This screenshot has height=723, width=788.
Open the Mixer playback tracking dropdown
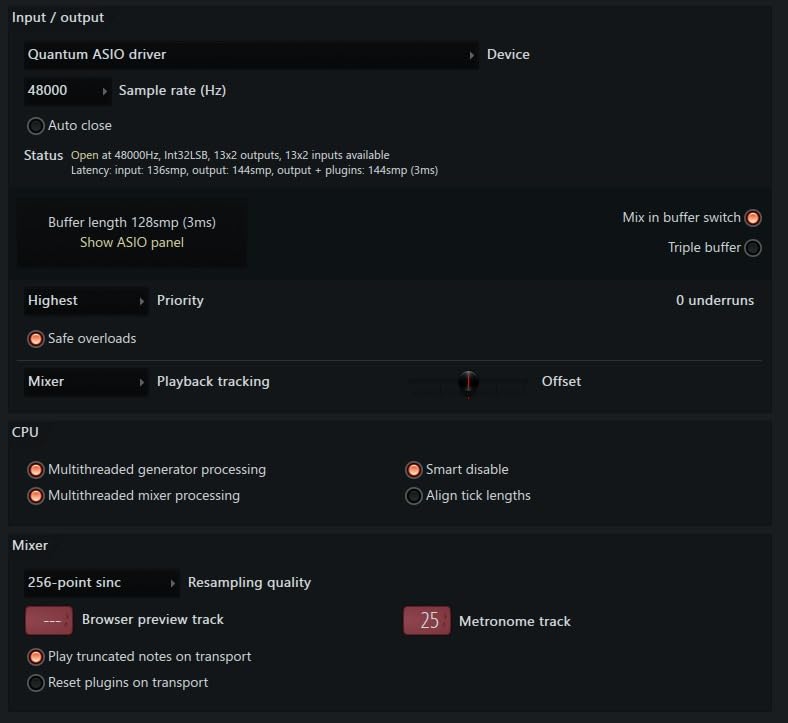pyautogui.click(x=86, y=382)
